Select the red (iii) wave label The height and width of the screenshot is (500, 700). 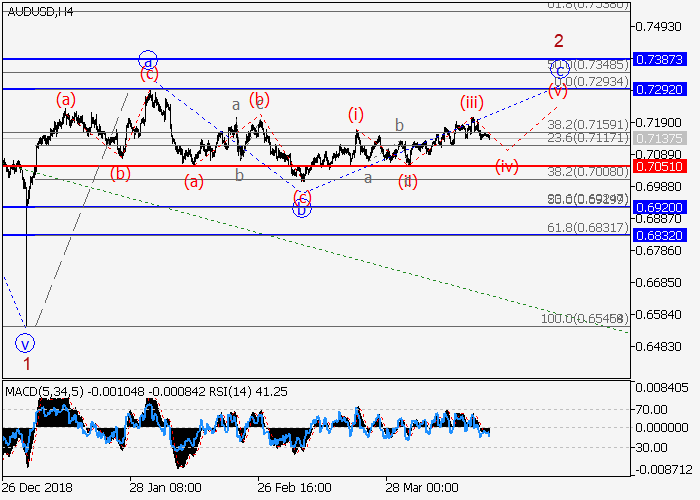click(x=473, y=103)
